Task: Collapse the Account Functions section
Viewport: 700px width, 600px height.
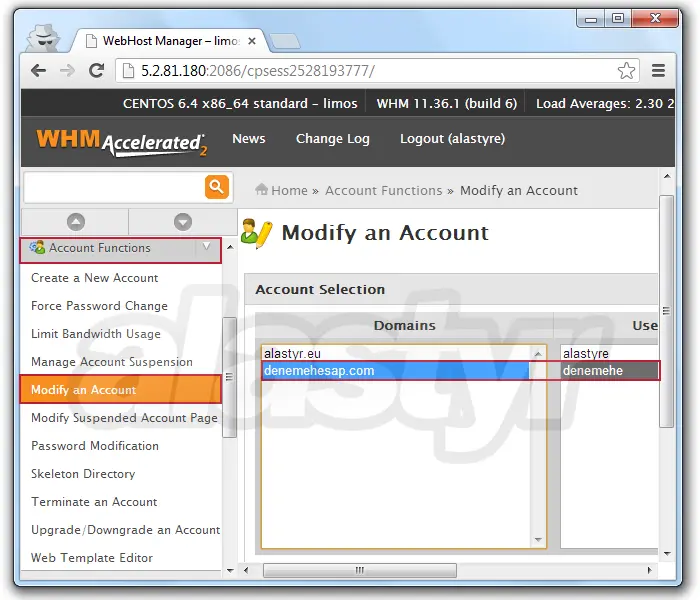Action: pyautogui.click(x=207, y=247)
